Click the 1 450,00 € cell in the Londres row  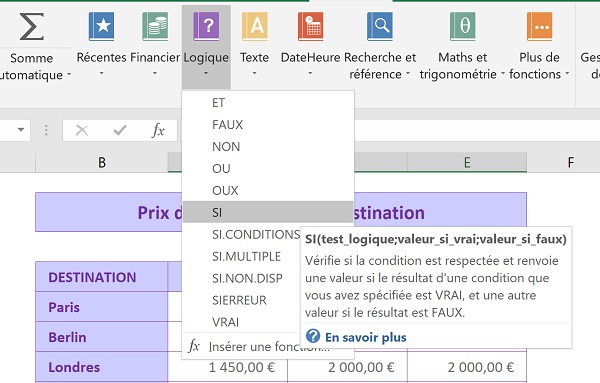(x=228, y=367)
